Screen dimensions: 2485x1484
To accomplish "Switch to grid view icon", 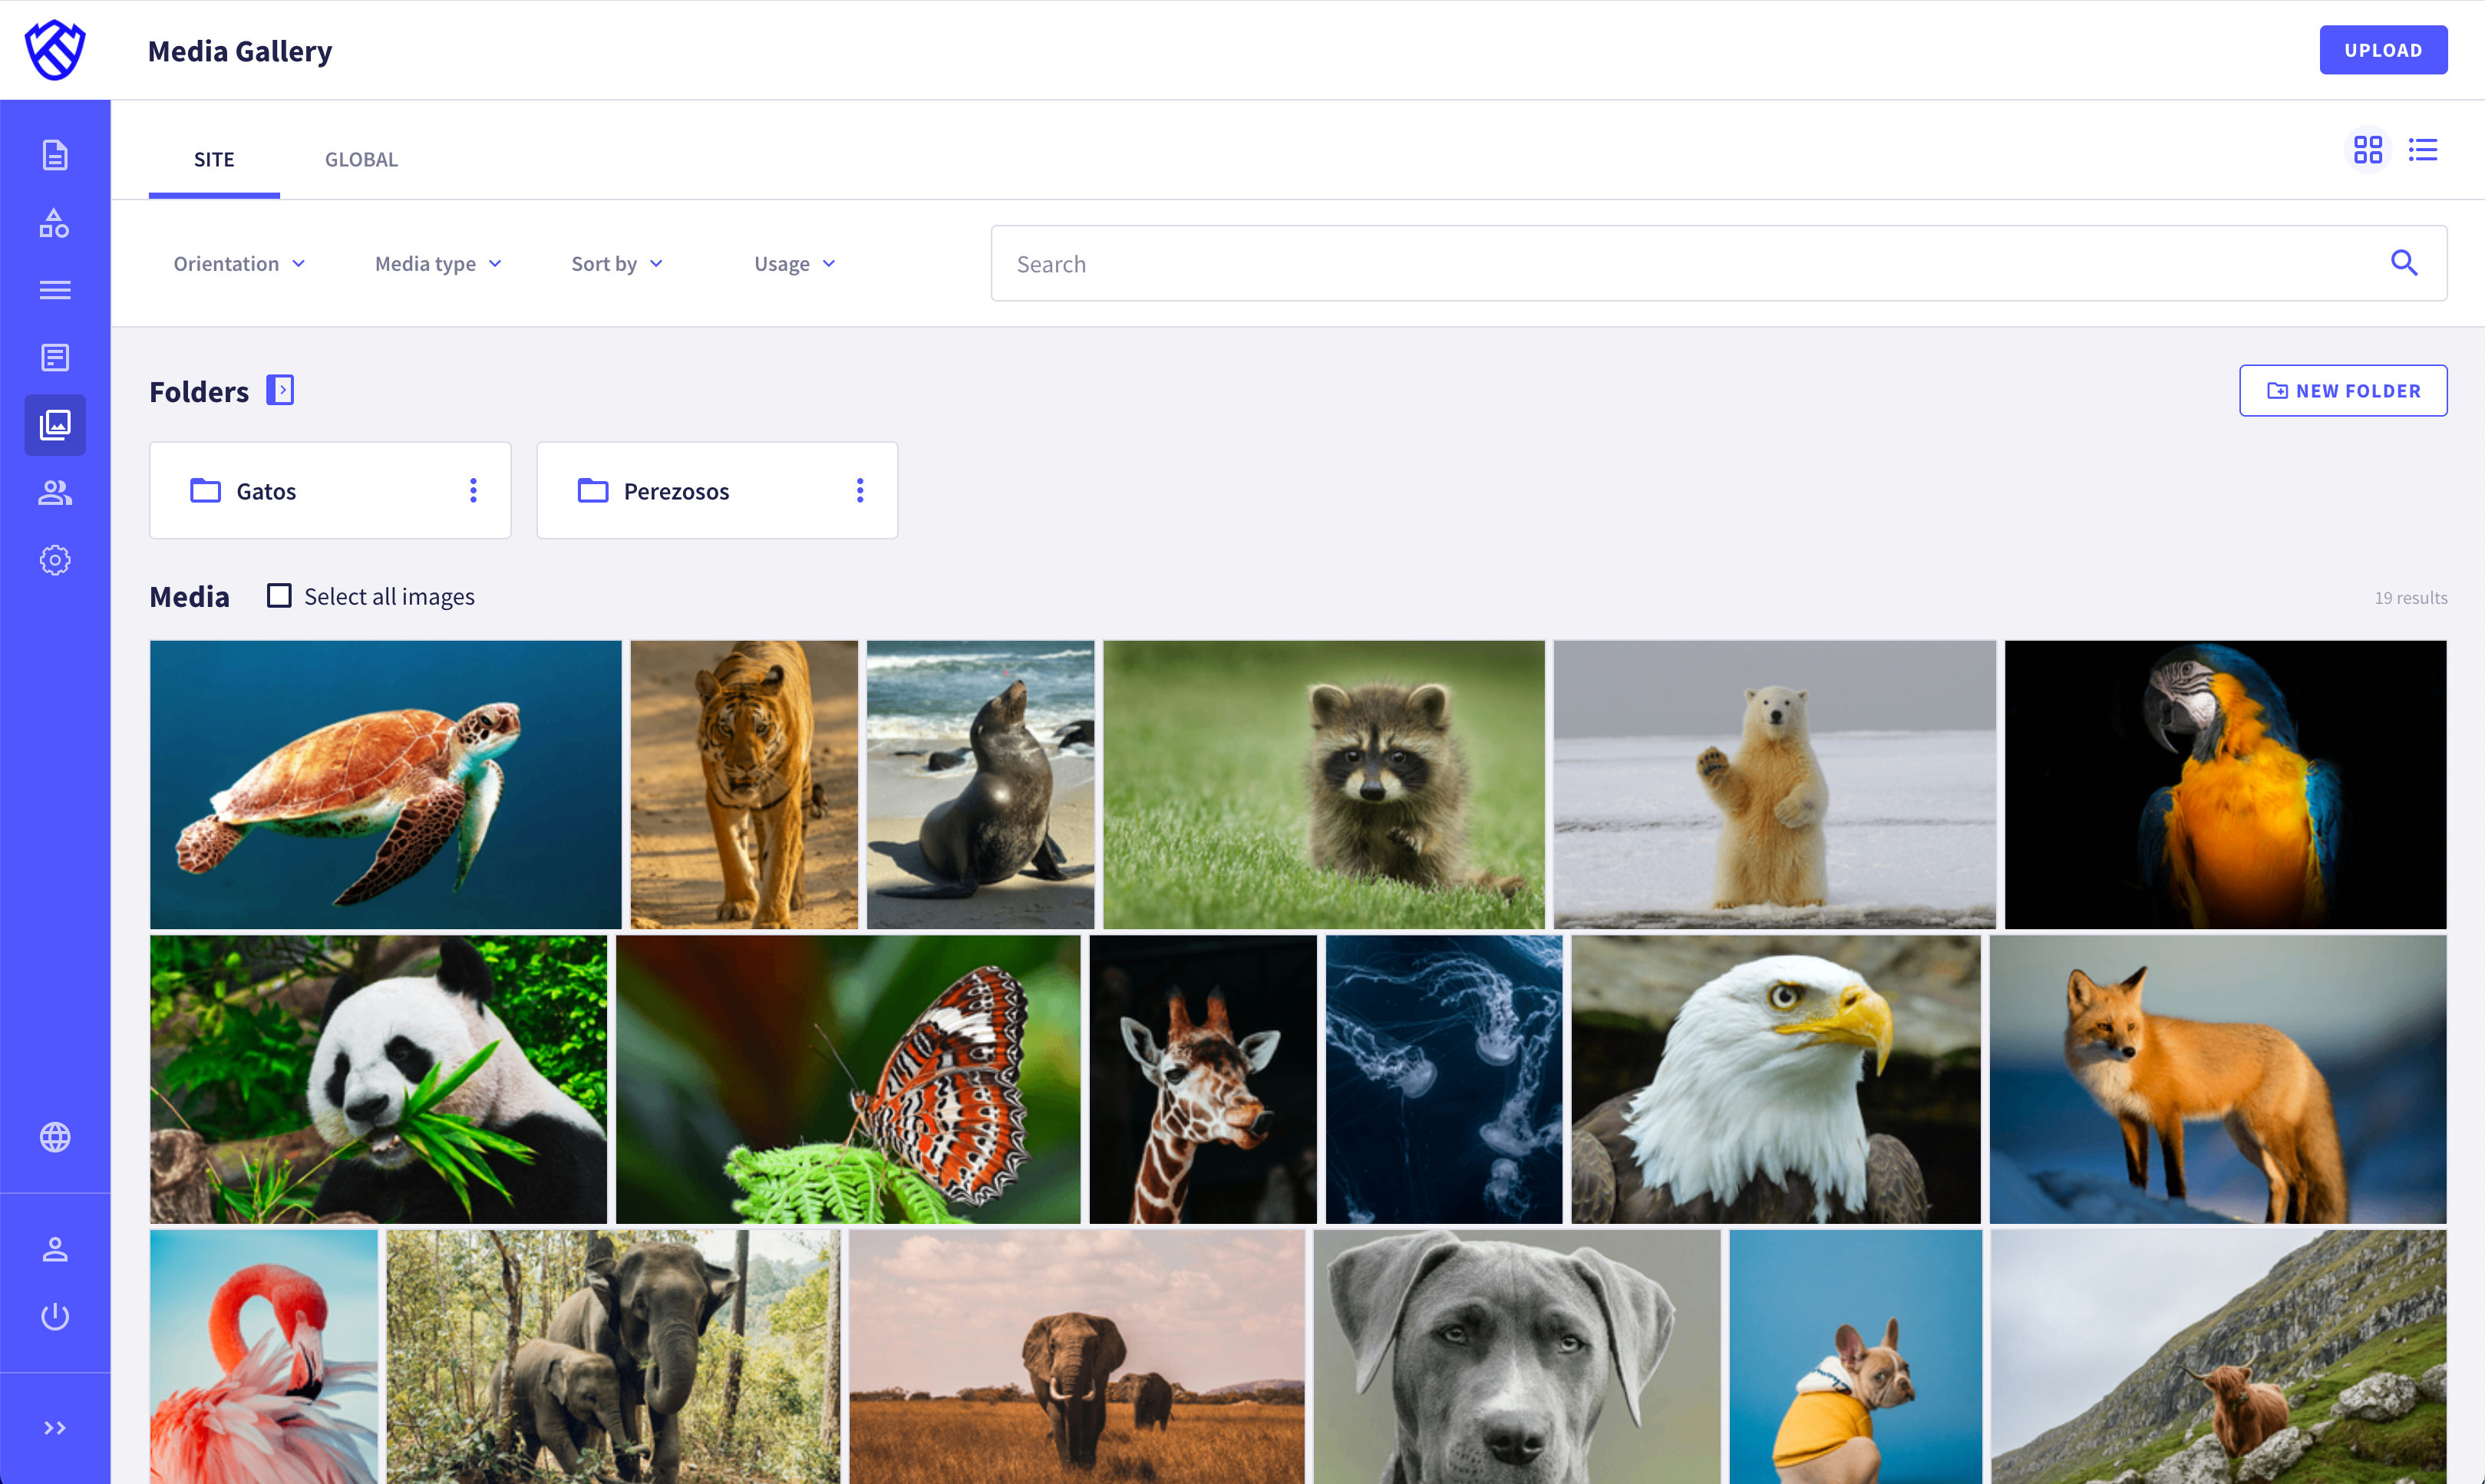I will 2367,150.
